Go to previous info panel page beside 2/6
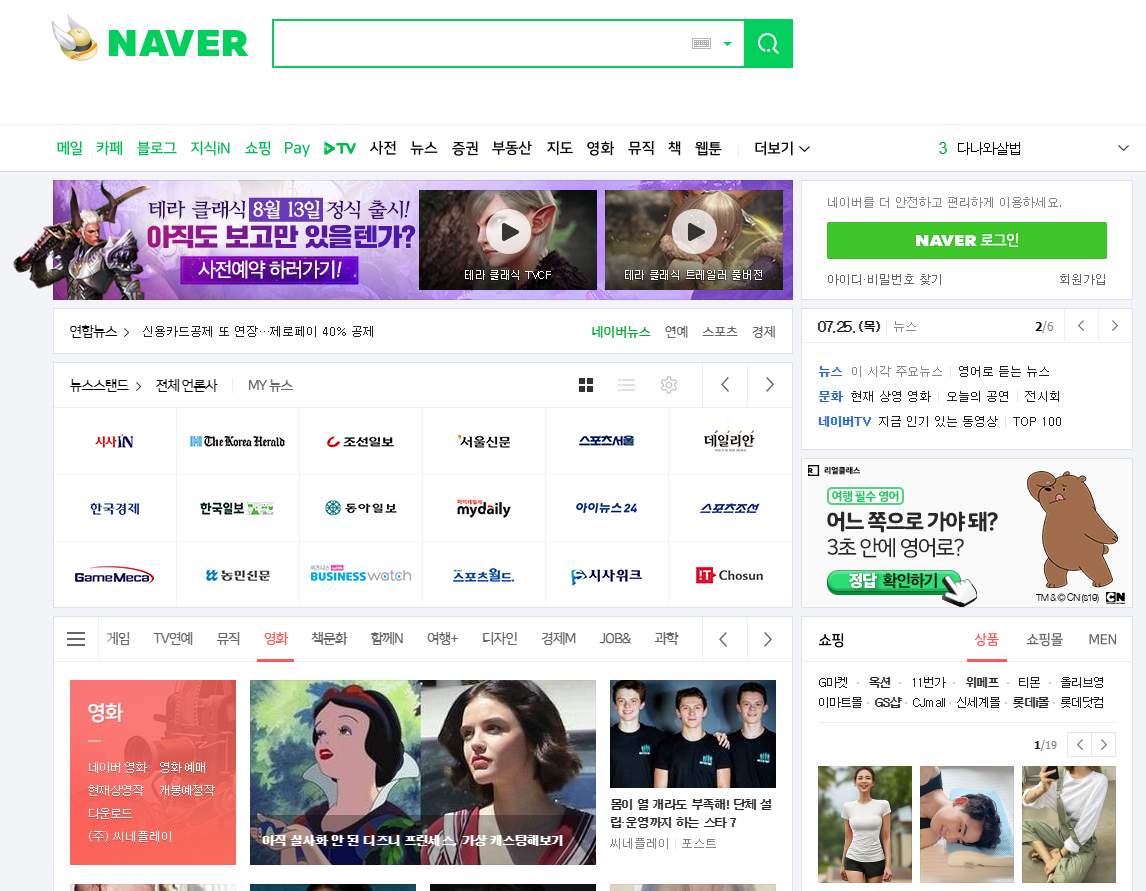Screen dimensions: 1146x891 [1082, 326]
